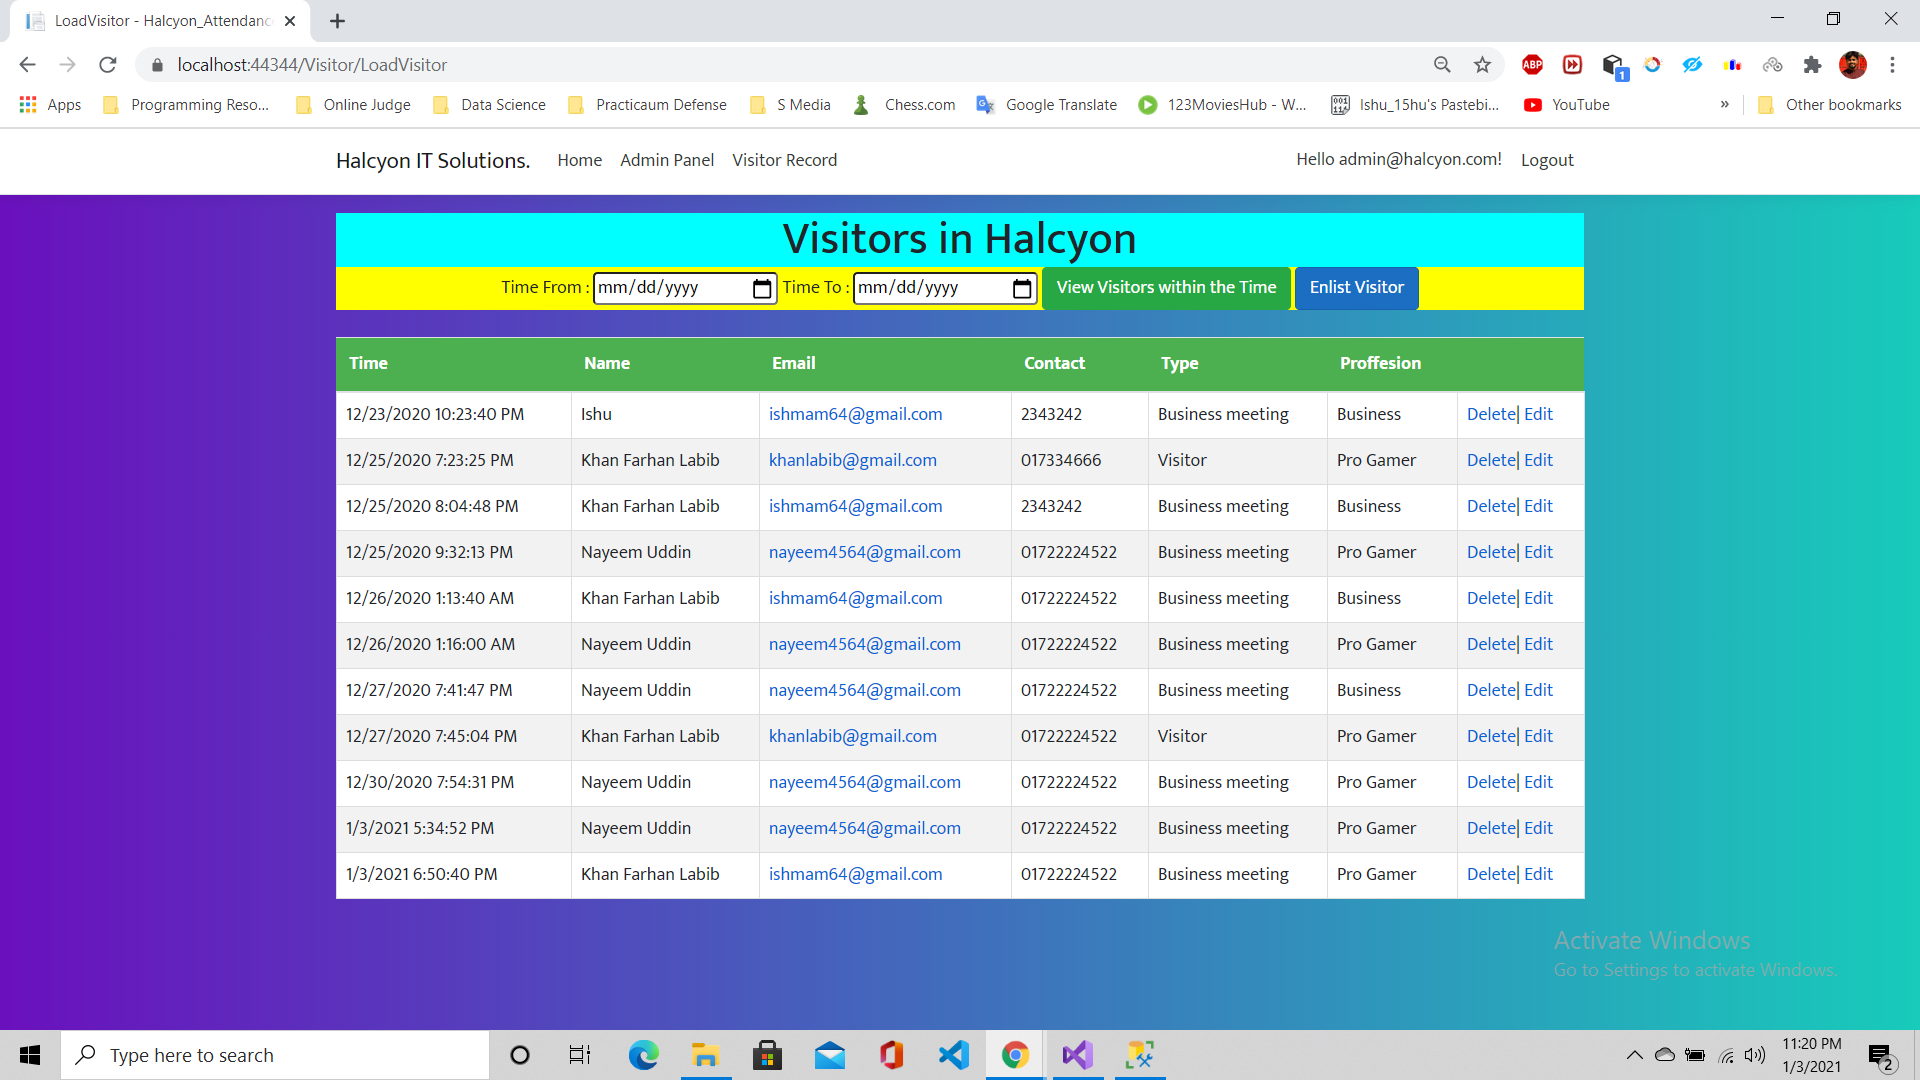Open Visual Studio from the taskbar
The image size is (1920, 1080).
point(1077,1055)
